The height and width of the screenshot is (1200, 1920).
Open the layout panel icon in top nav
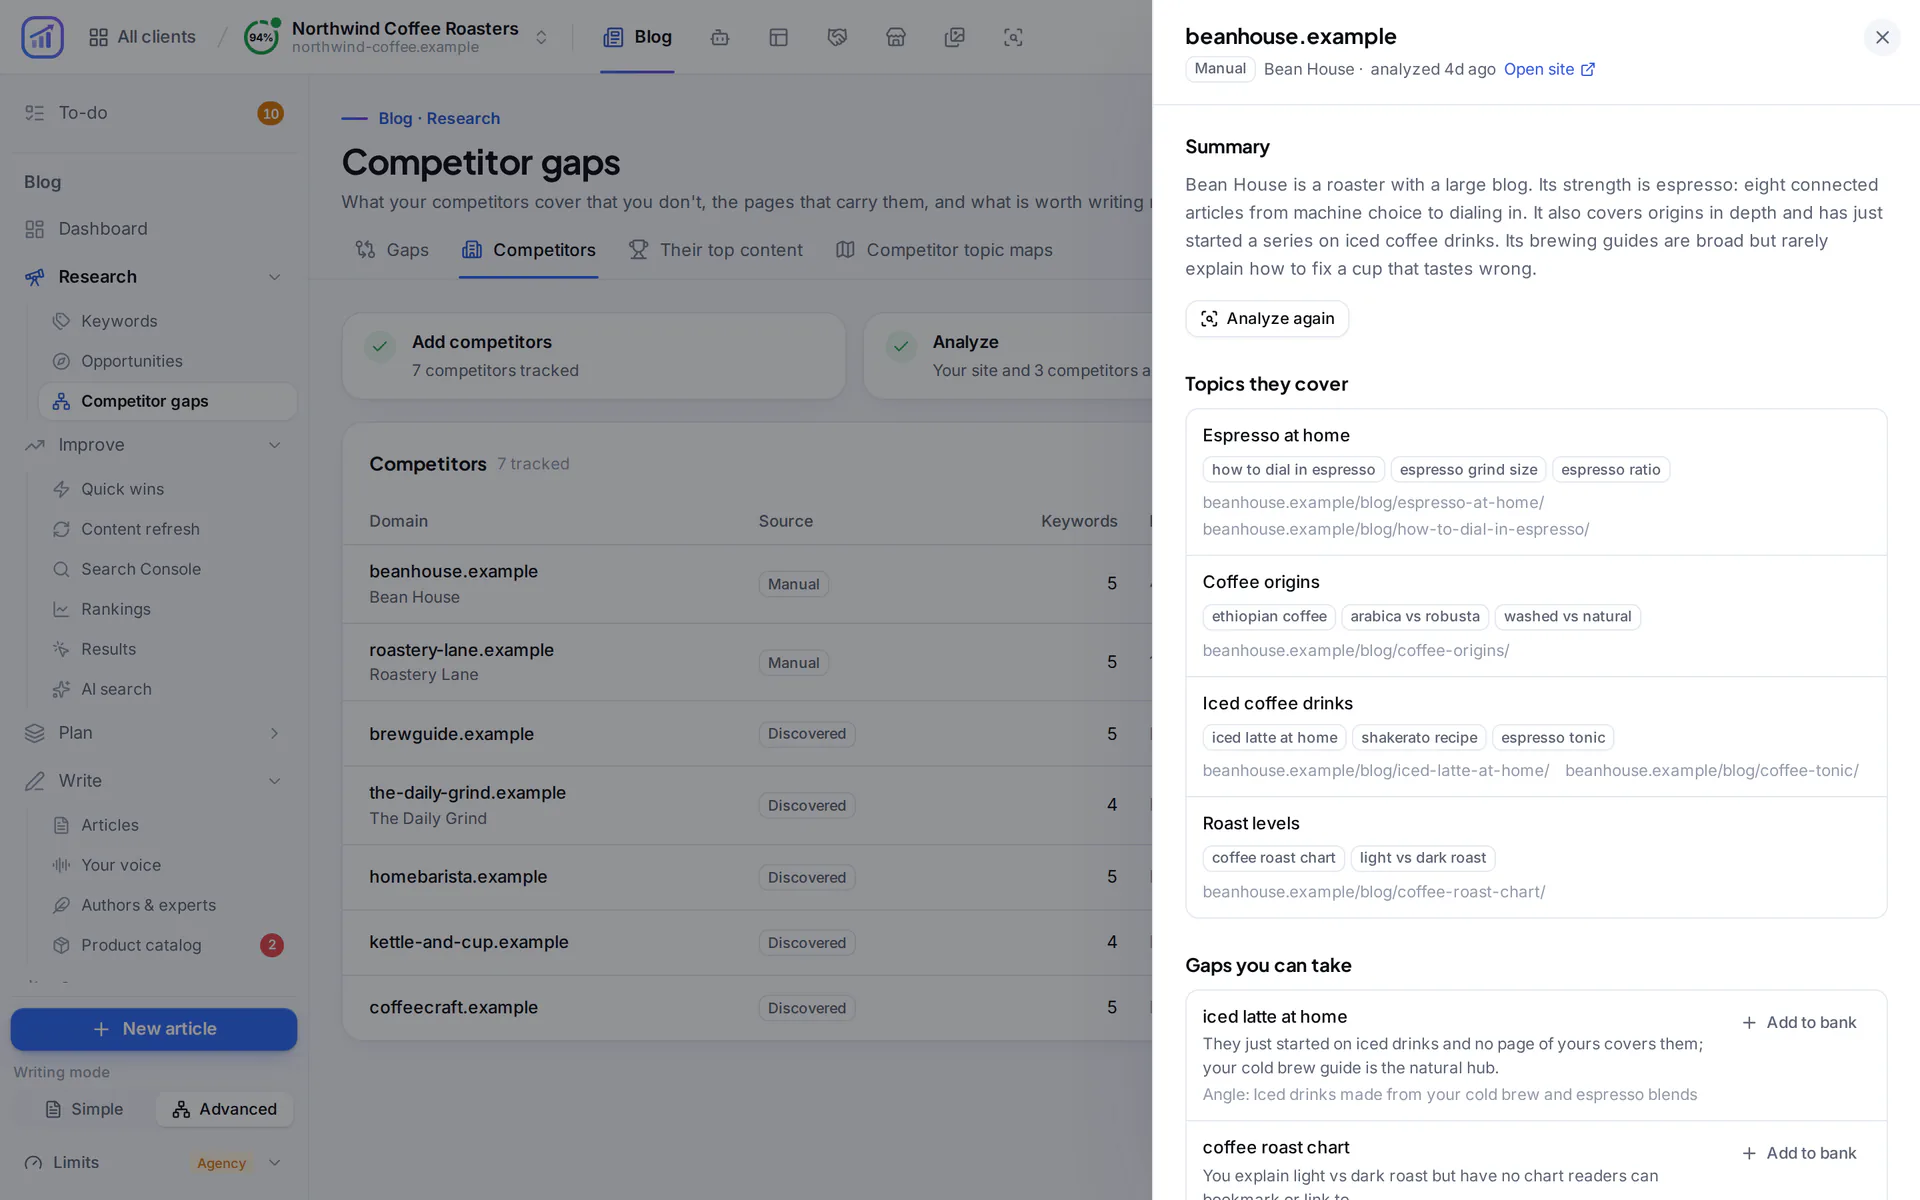tap(779, 37)
